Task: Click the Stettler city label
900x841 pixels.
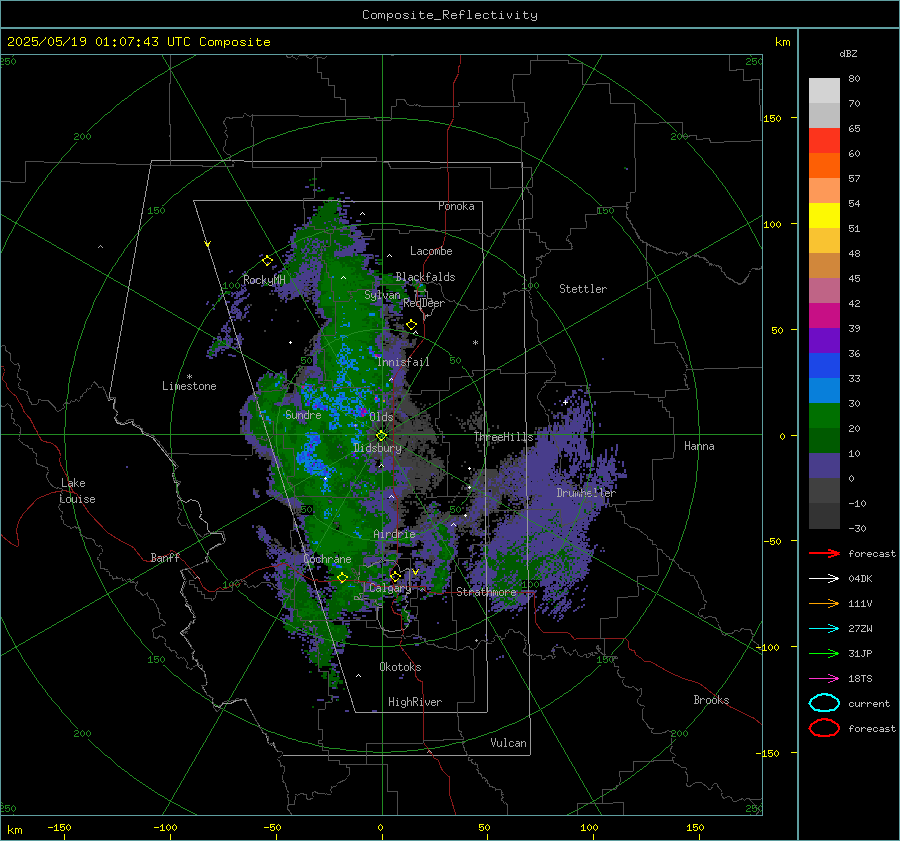Action: click(583, 289)
